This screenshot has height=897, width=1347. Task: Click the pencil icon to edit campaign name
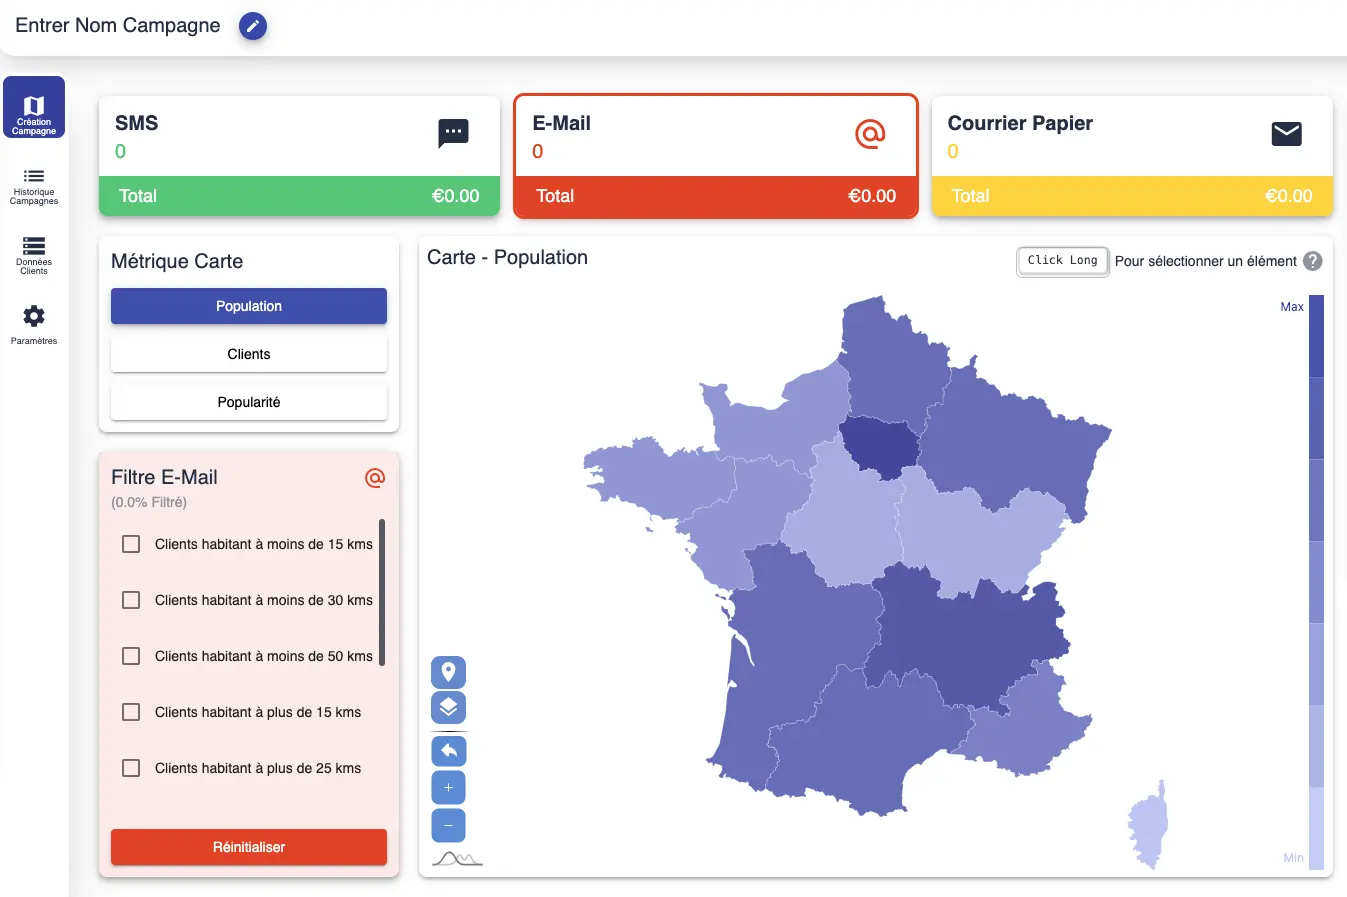coord(253,26)
